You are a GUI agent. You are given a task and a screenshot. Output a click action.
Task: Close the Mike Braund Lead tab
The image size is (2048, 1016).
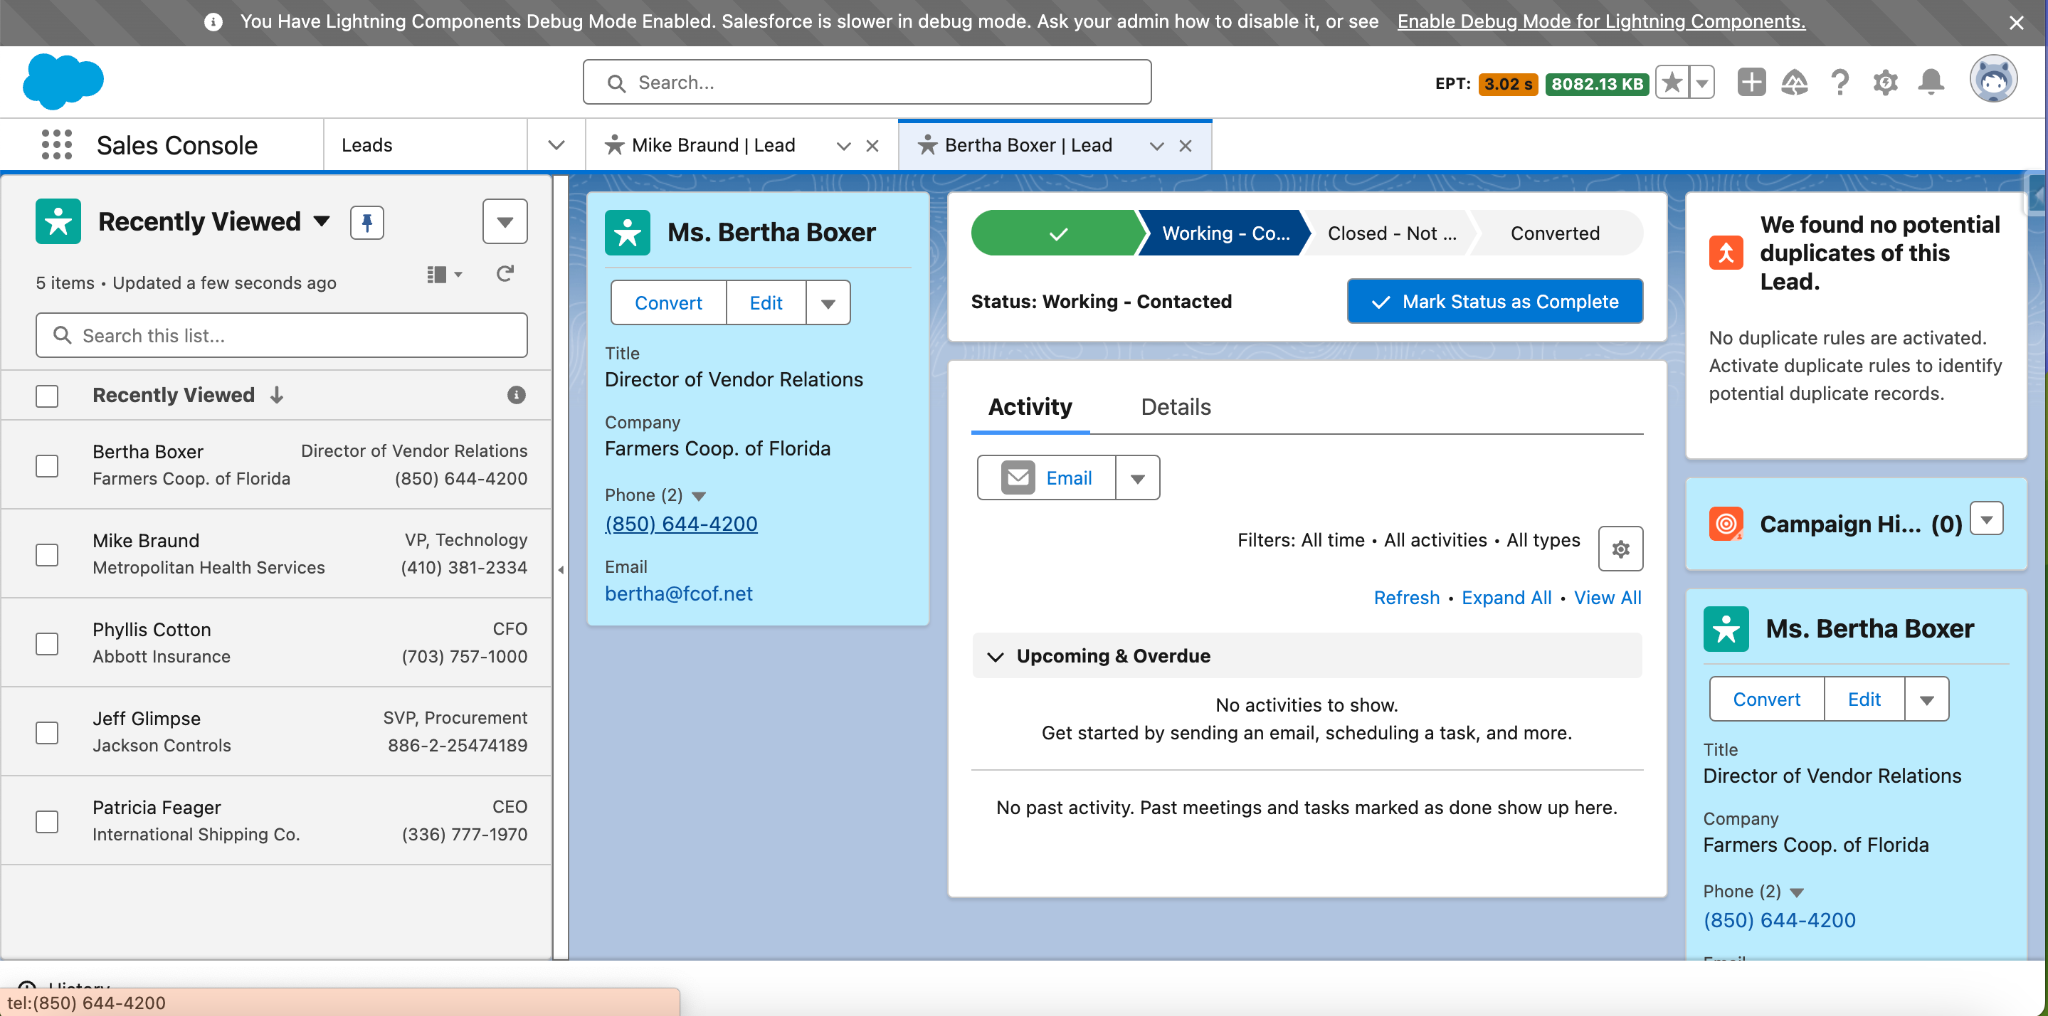pyautogui.click(x=872, y=146)
